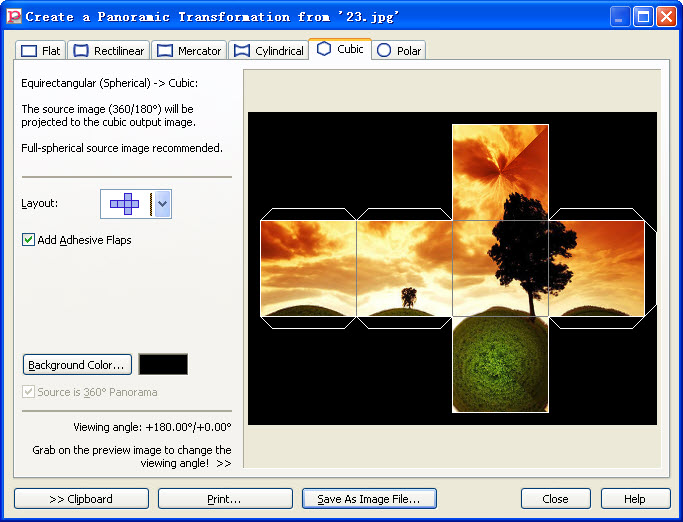Select the Mercator tab
The image size is (683, 522).
click(x=189, y=51)
